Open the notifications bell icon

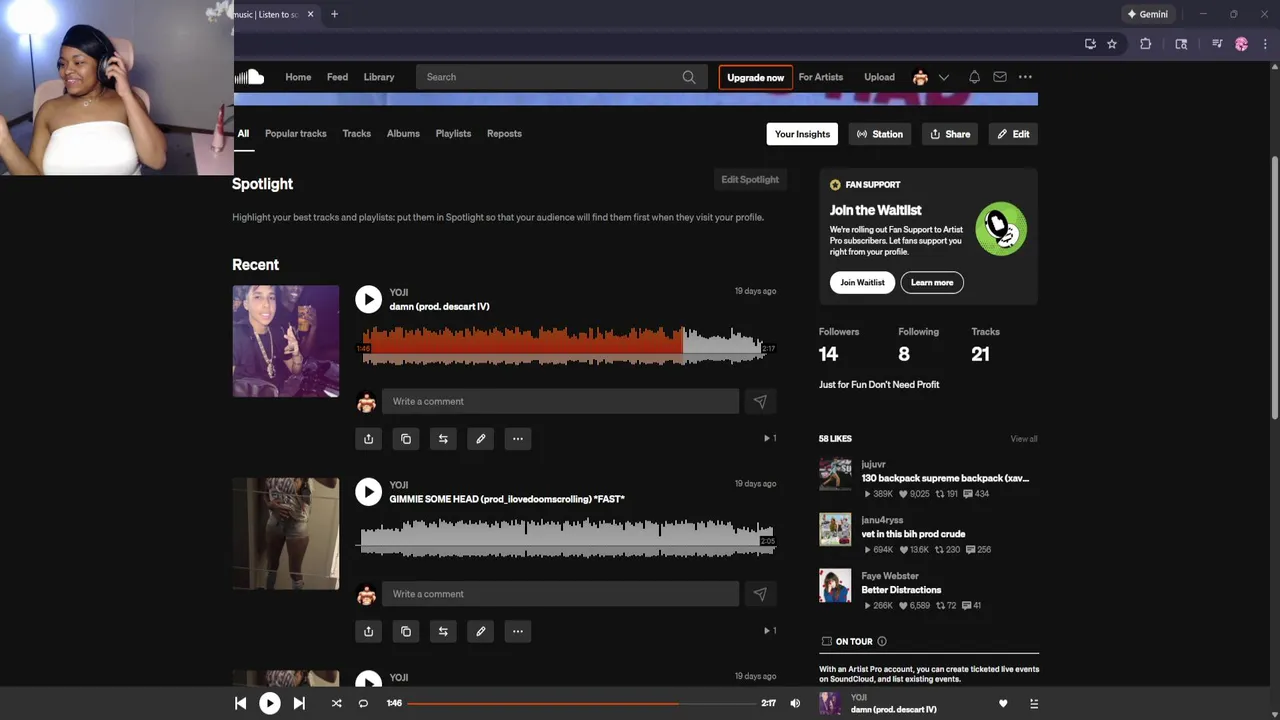click(x=974, y=77)
